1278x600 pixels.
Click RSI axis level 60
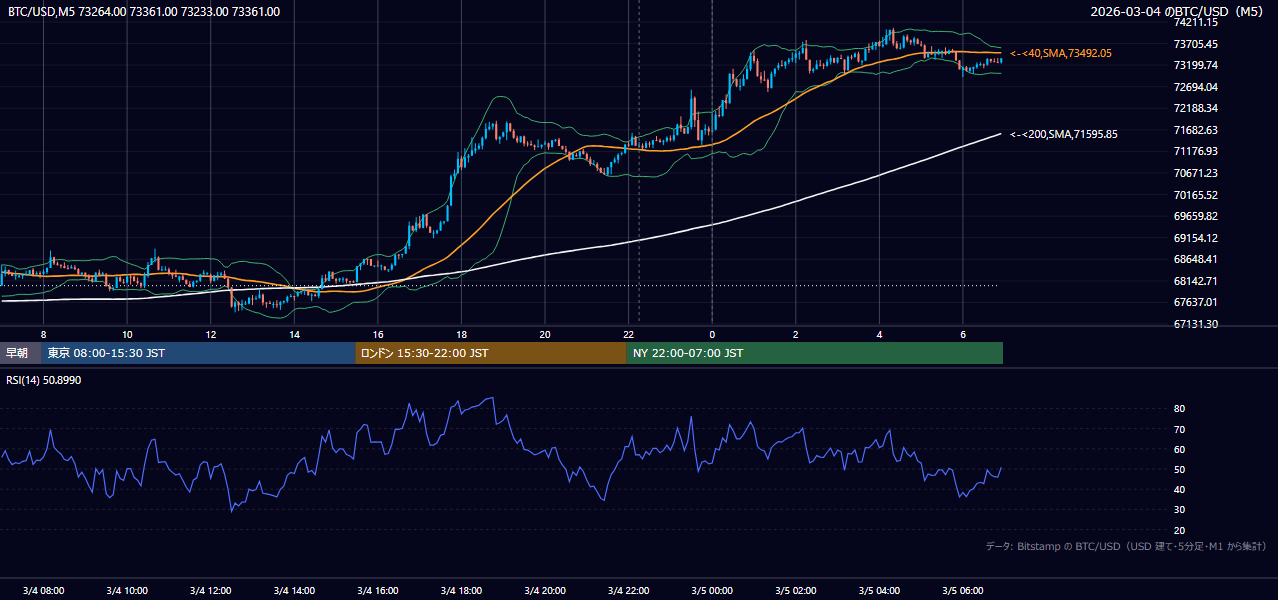tap(1180, 449)
